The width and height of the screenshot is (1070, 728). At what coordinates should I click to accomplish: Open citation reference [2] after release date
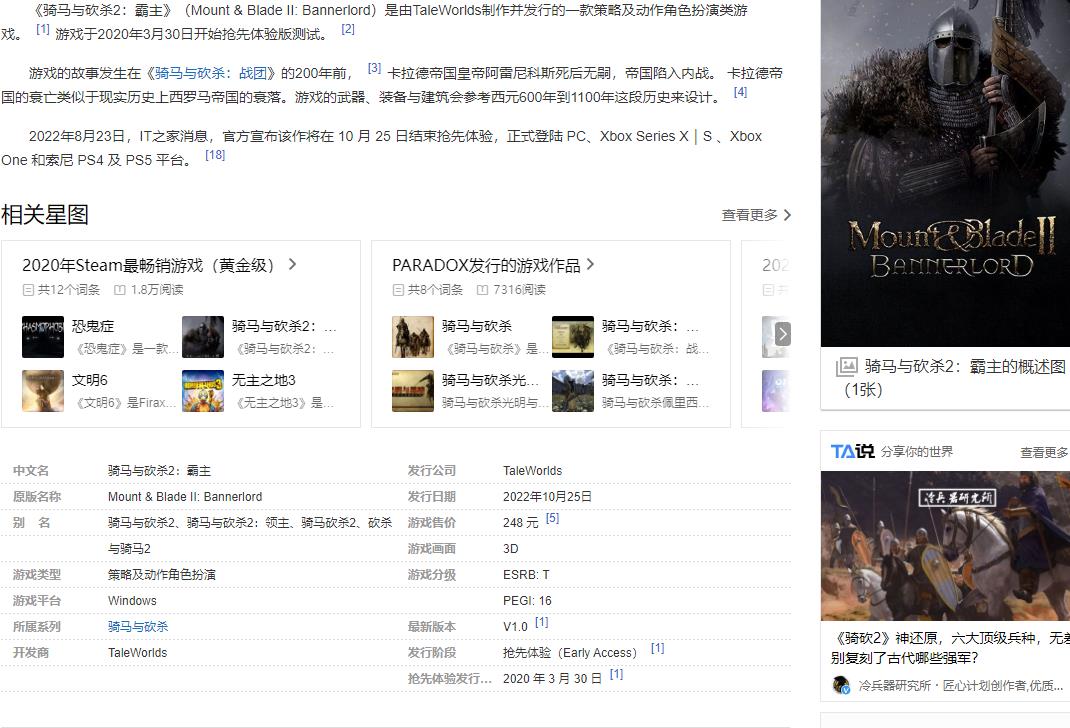348,29
